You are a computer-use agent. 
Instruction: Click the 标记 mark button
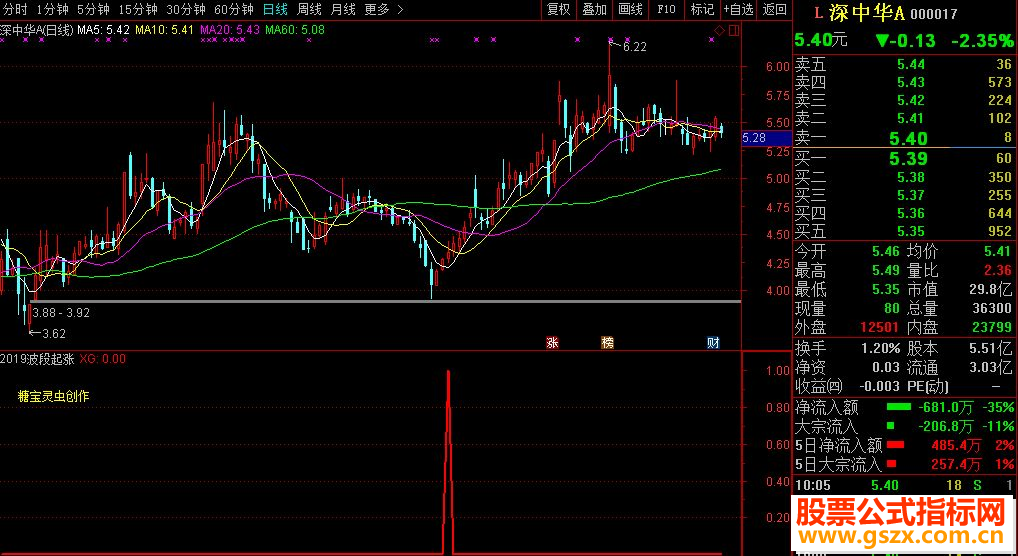coord(702,9)
